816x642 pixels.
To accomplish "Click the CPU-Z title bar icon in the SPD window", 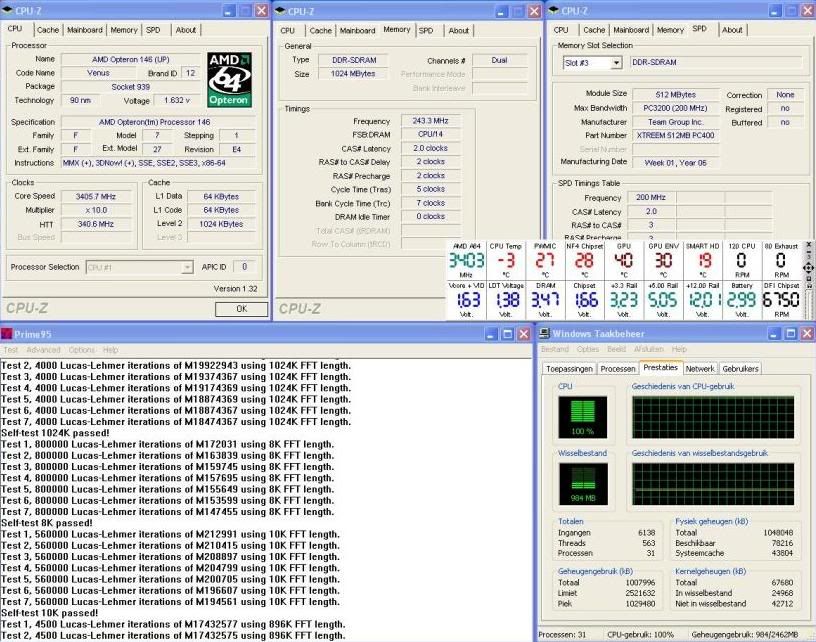I will point(553,10).
